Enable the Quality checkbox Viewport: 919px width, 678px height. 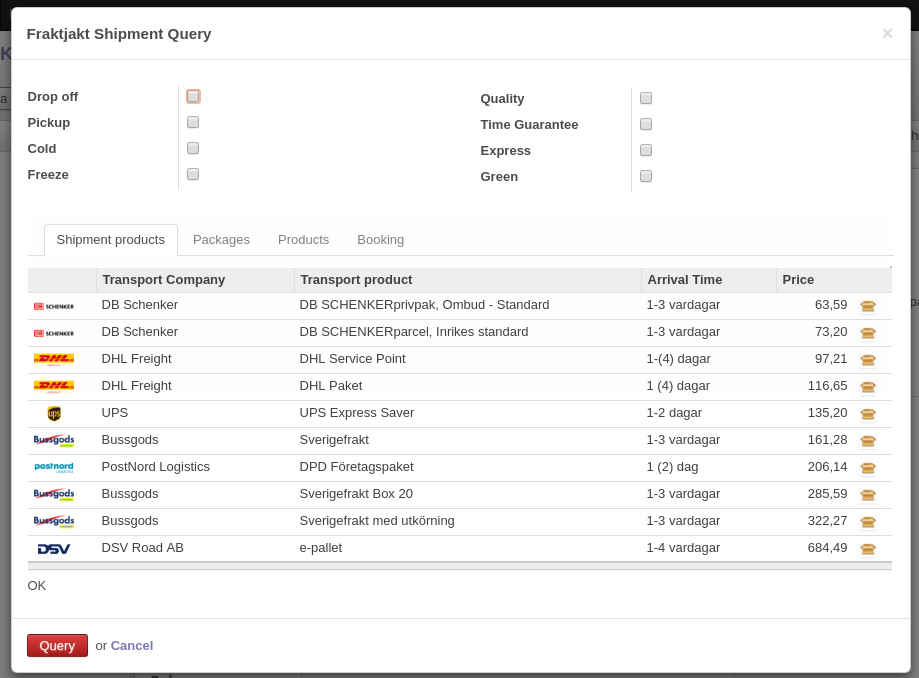[x=646, y=98]
